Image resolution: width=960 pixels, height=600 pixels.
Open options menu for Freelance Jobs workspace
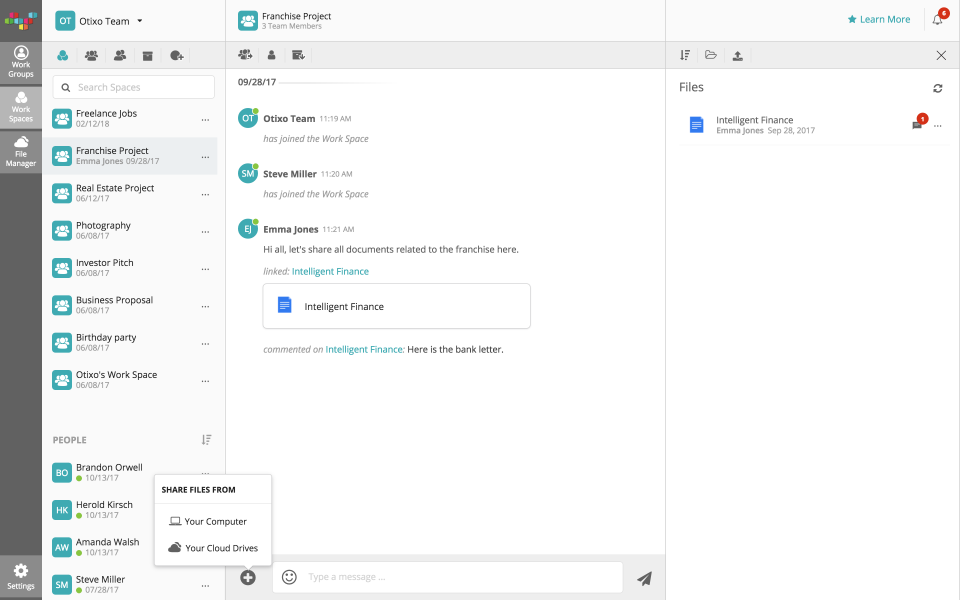pos(207,119)
